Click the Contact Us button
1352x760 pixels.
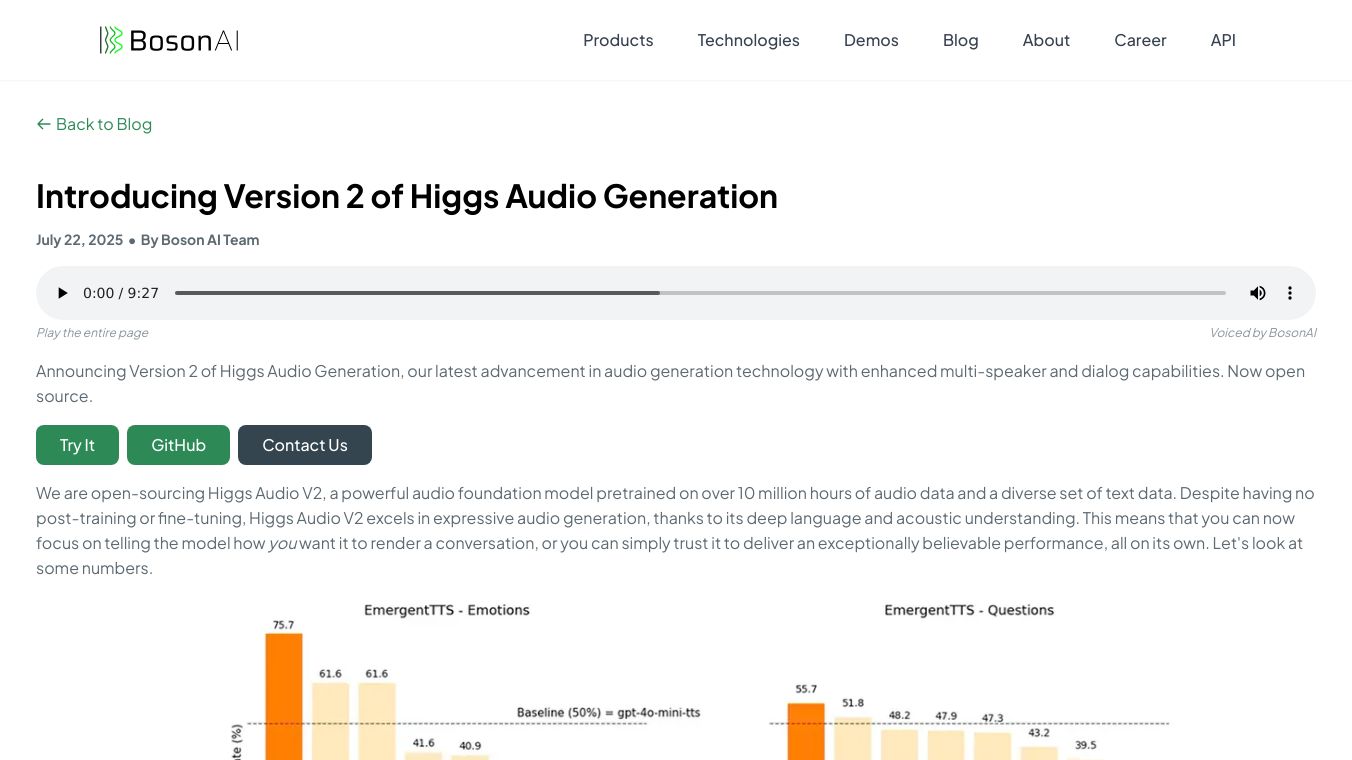click(x=305, y=445)
